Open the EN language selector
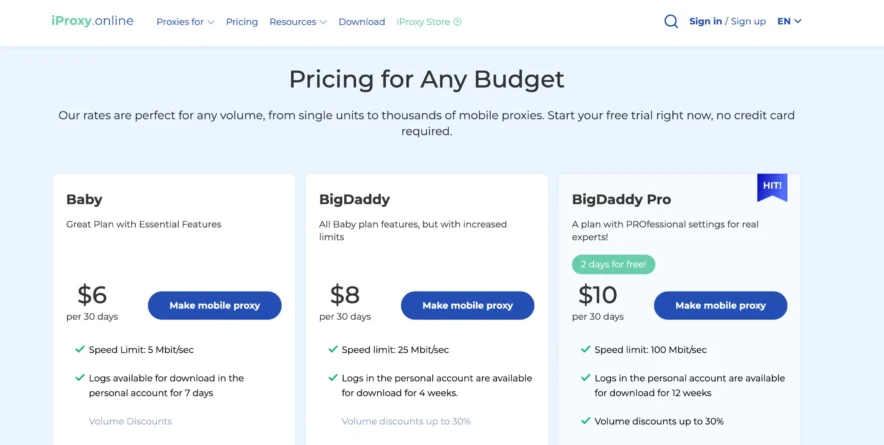This screenshot has width=884, height=445. pos(789,21)
